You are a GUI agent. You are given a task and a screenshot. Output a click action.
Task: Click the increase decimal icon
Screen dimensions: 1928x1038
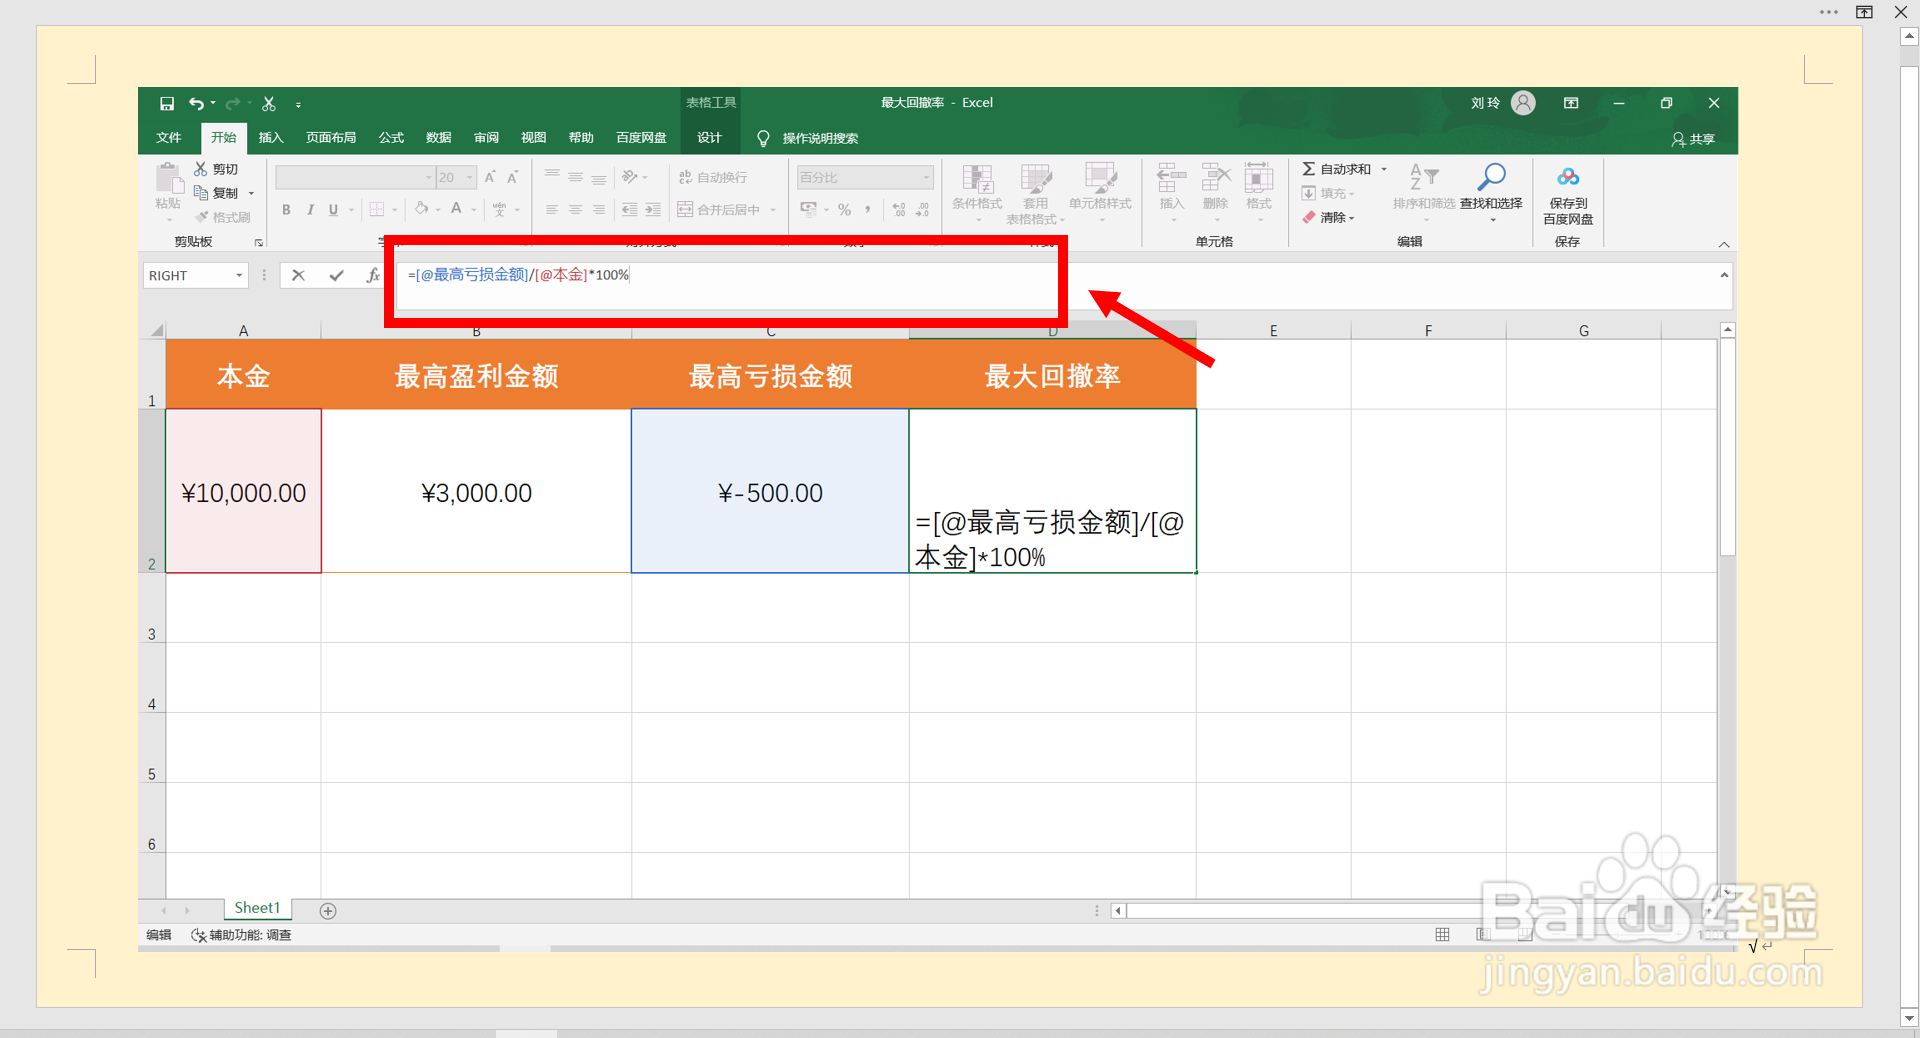899,210
